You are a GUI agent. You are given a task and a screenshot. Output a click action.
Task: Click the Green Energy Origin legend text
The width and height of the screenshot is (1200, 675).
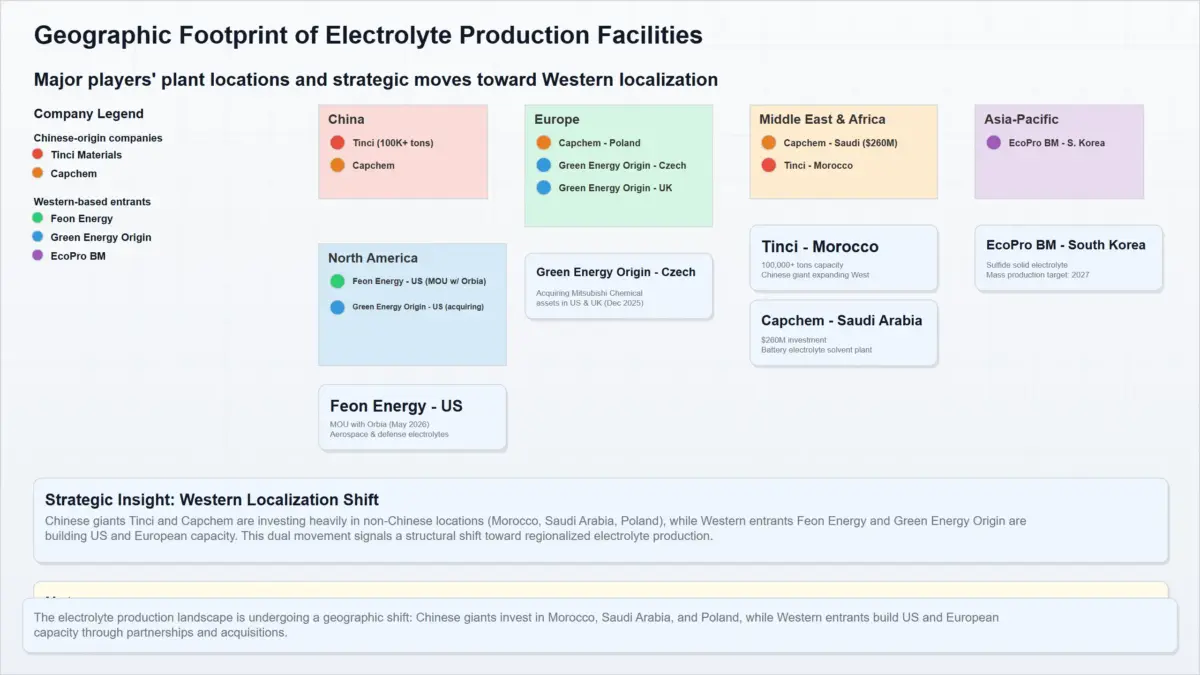tap(101, 238)
